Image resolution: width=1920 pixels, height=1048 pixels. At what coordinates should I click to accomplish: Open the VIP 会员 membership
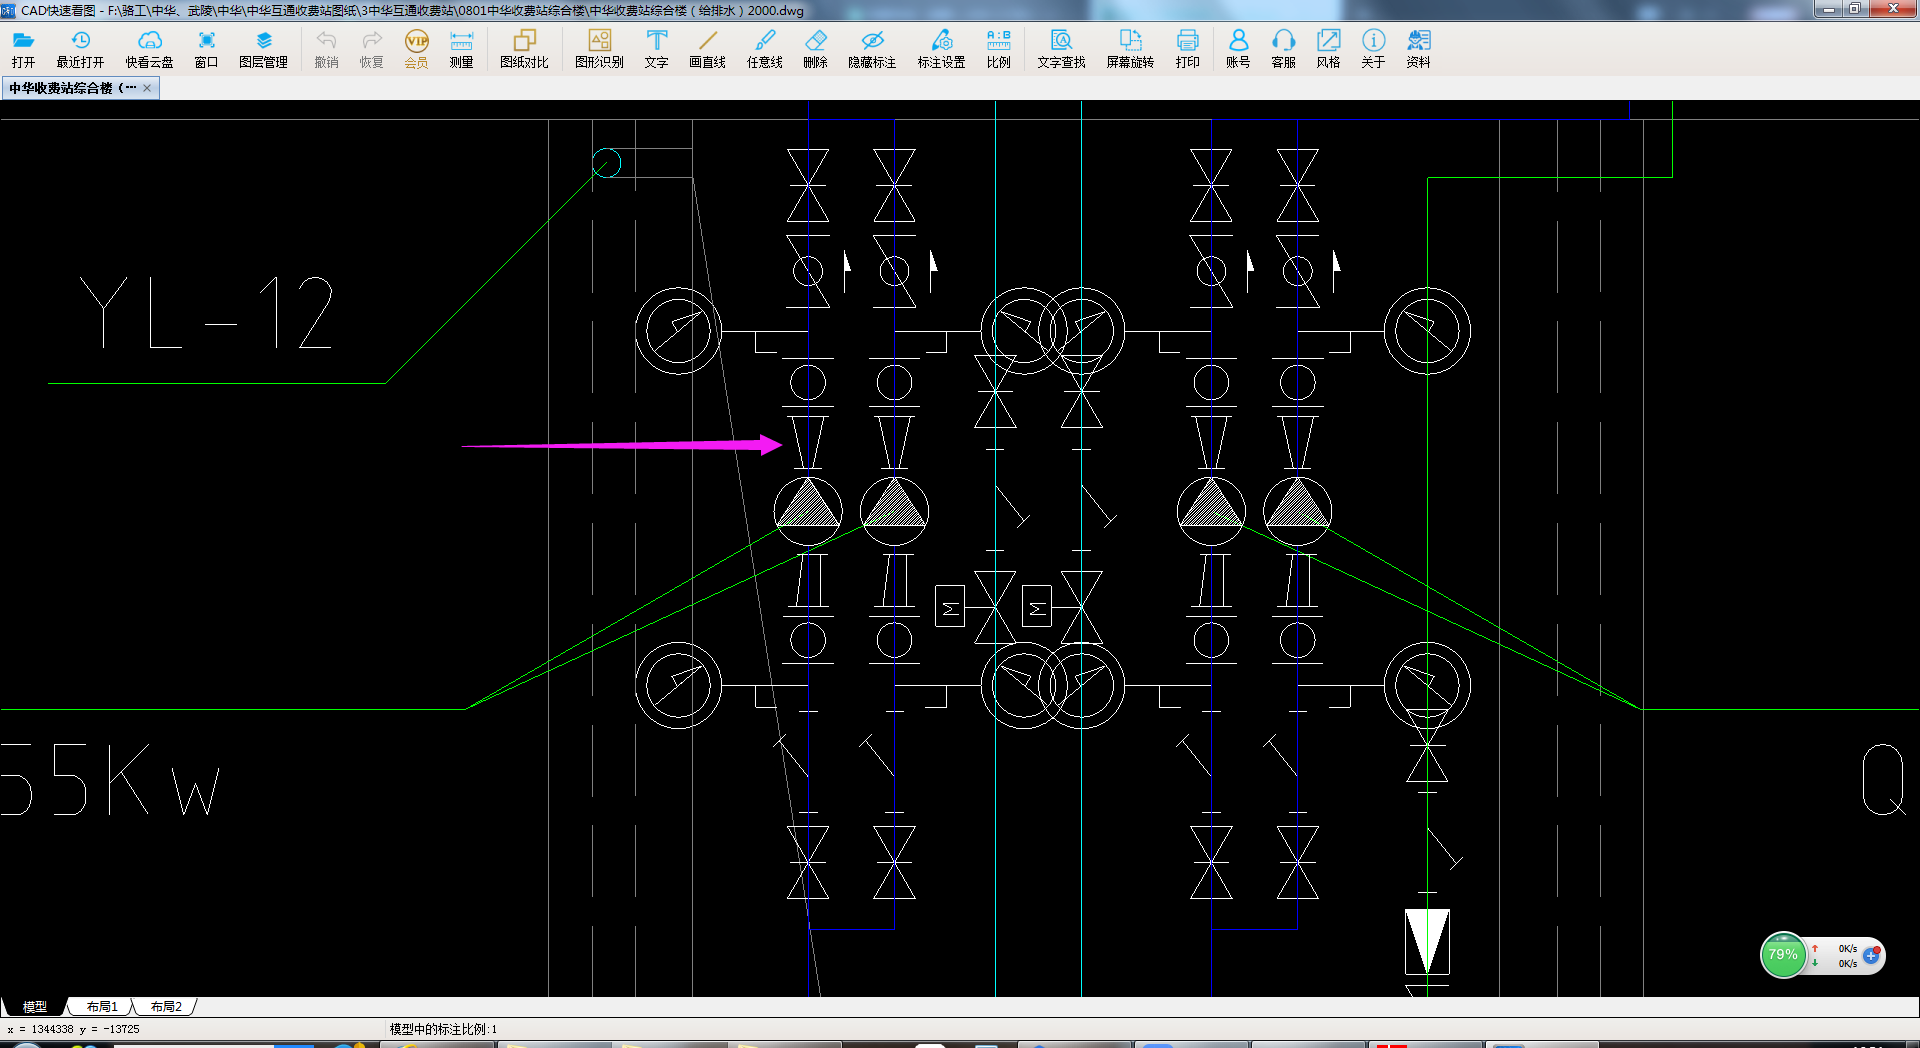416,49
